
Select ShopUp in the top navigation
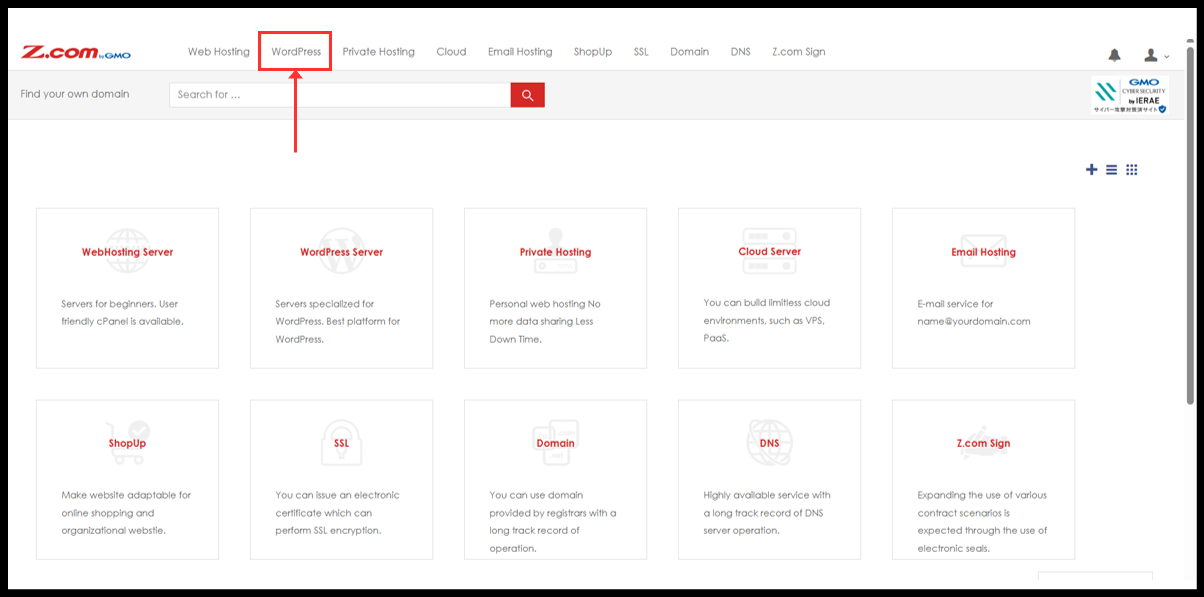[593, 52]
